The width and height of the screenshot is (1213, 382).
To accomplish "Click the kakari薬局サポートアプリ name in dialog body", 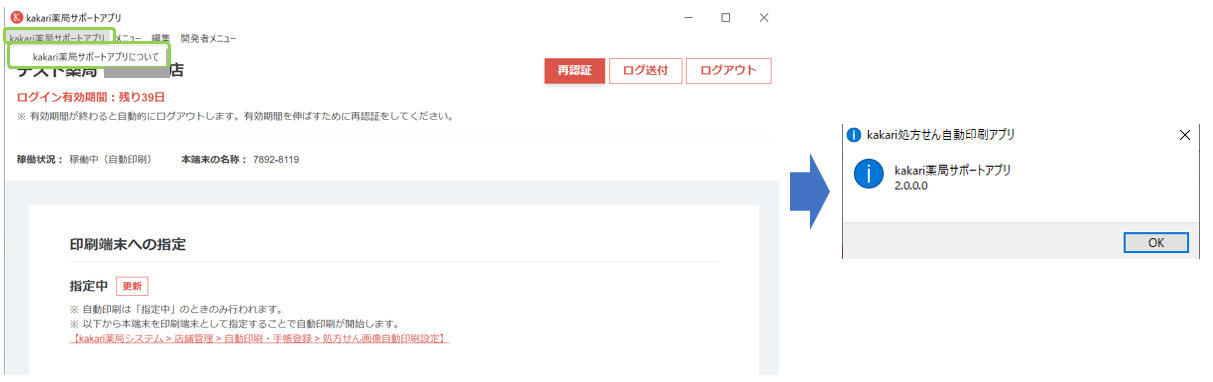I will [x=953, y=170].
